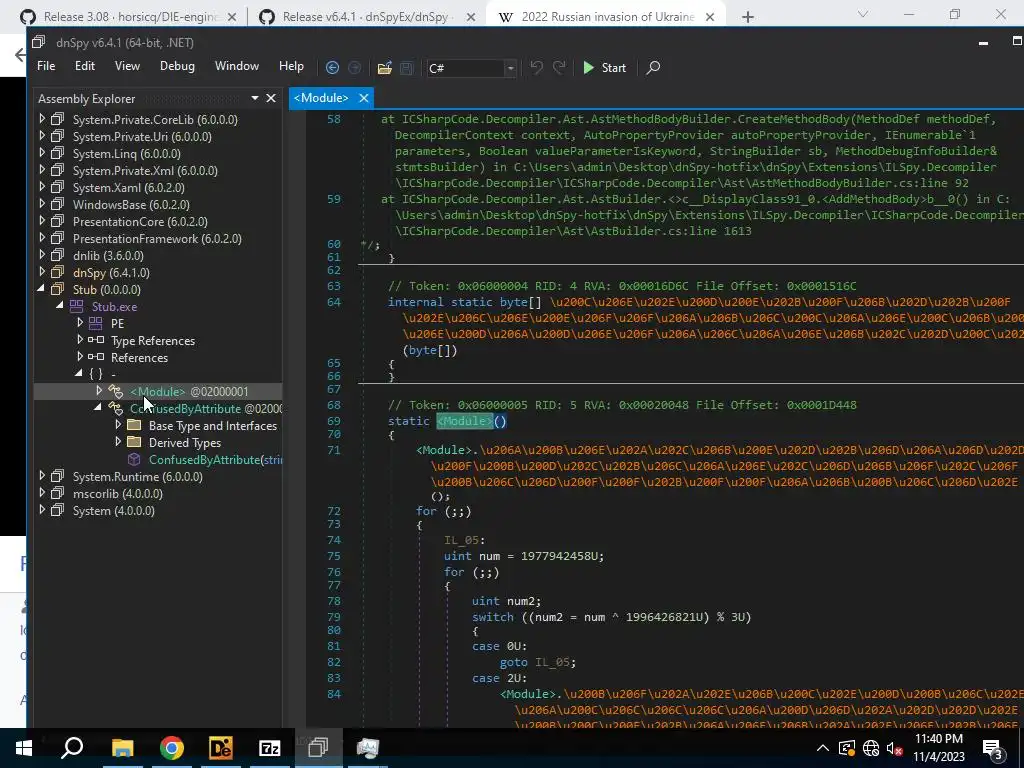Click the Save All disk icon
The height and width of the screenshot is (768, 1024).
406,67
